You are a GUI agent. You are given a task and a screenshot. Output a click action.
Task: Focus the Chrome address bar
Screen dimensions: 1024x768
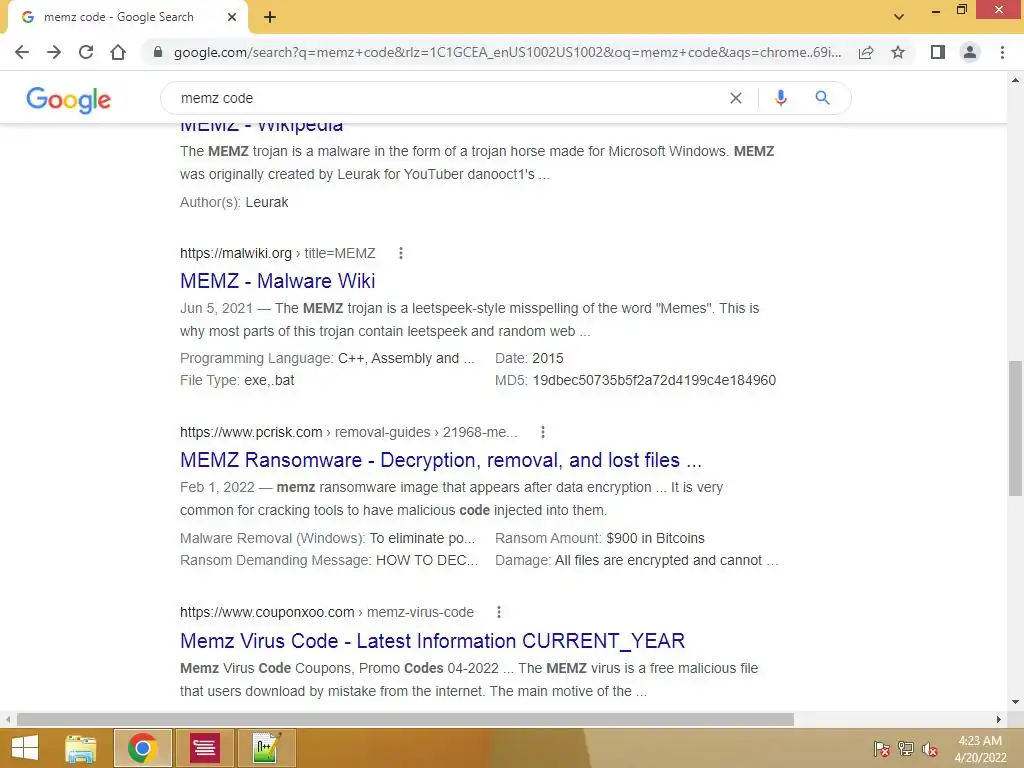pyautogui.click(x=507, y=52)
